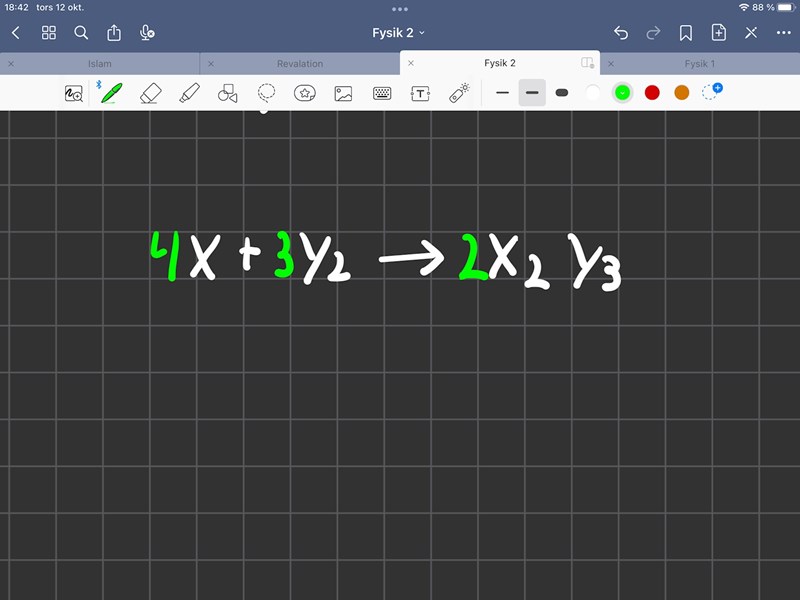Select the Pen tool
Viewport: 800px width, 600px height.
tap(112, 93)
